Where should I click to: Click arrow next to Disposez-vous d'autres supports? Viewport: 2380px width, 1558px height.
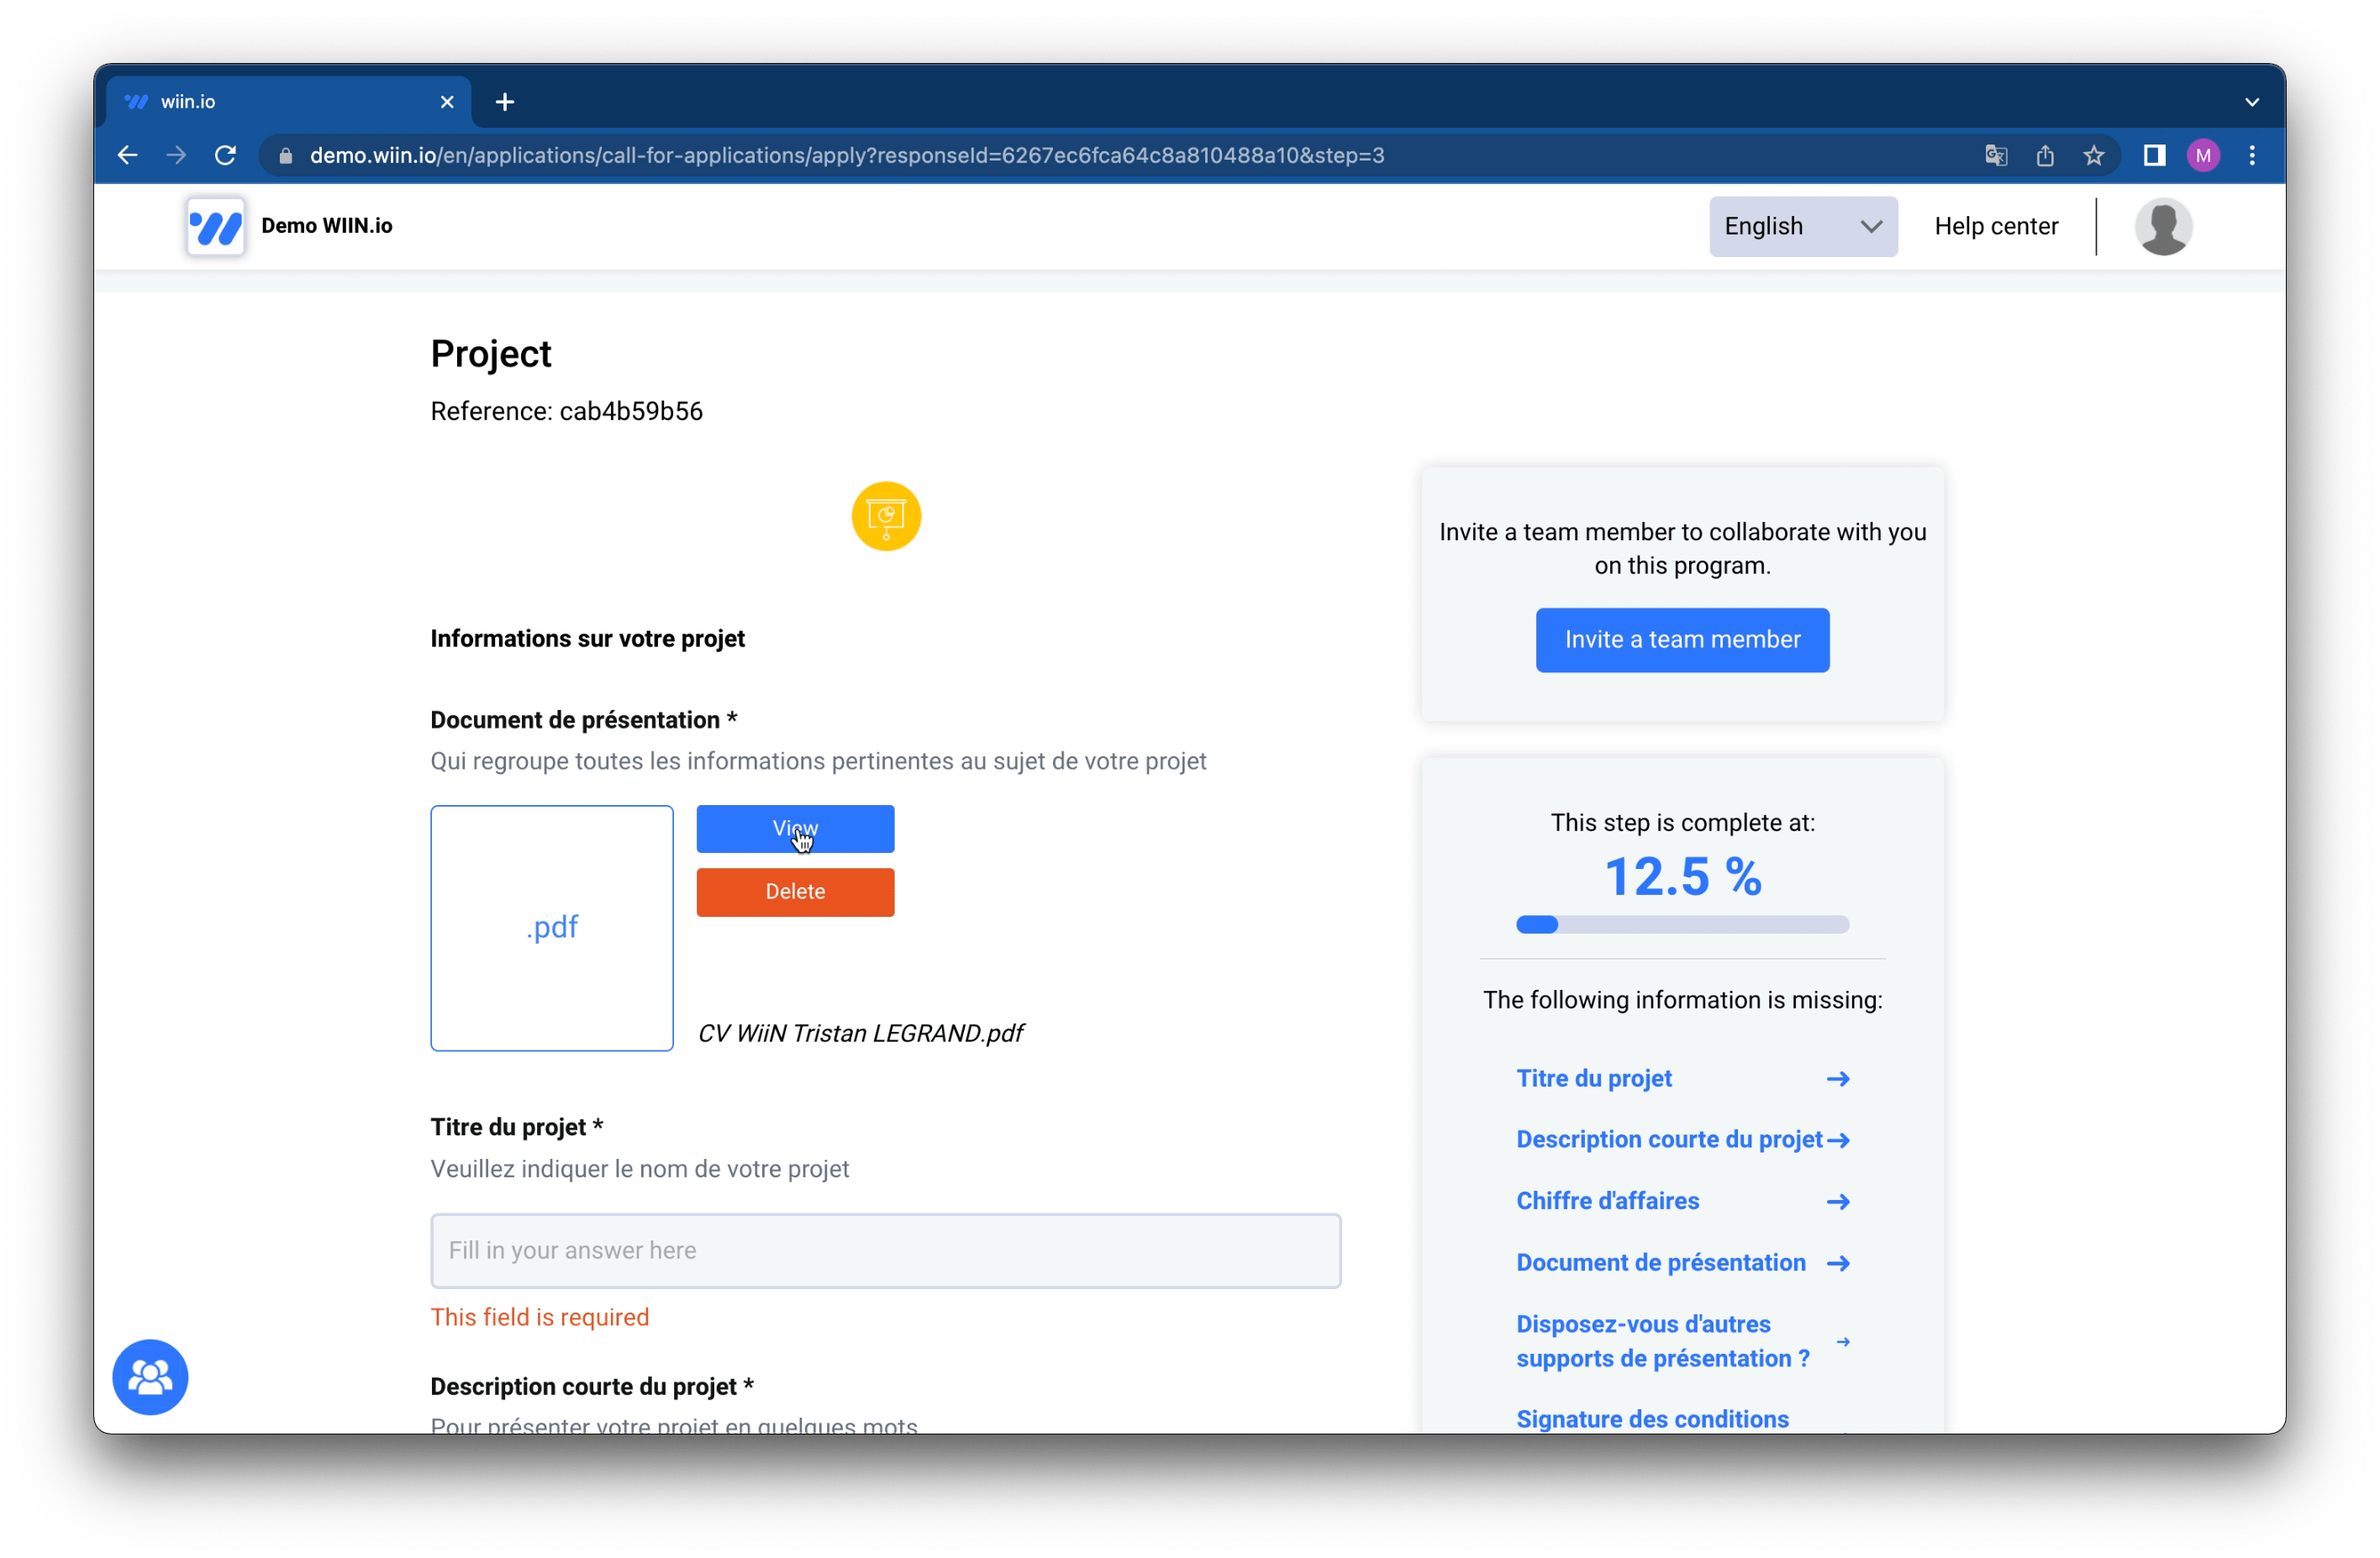coord(1842,1341)
